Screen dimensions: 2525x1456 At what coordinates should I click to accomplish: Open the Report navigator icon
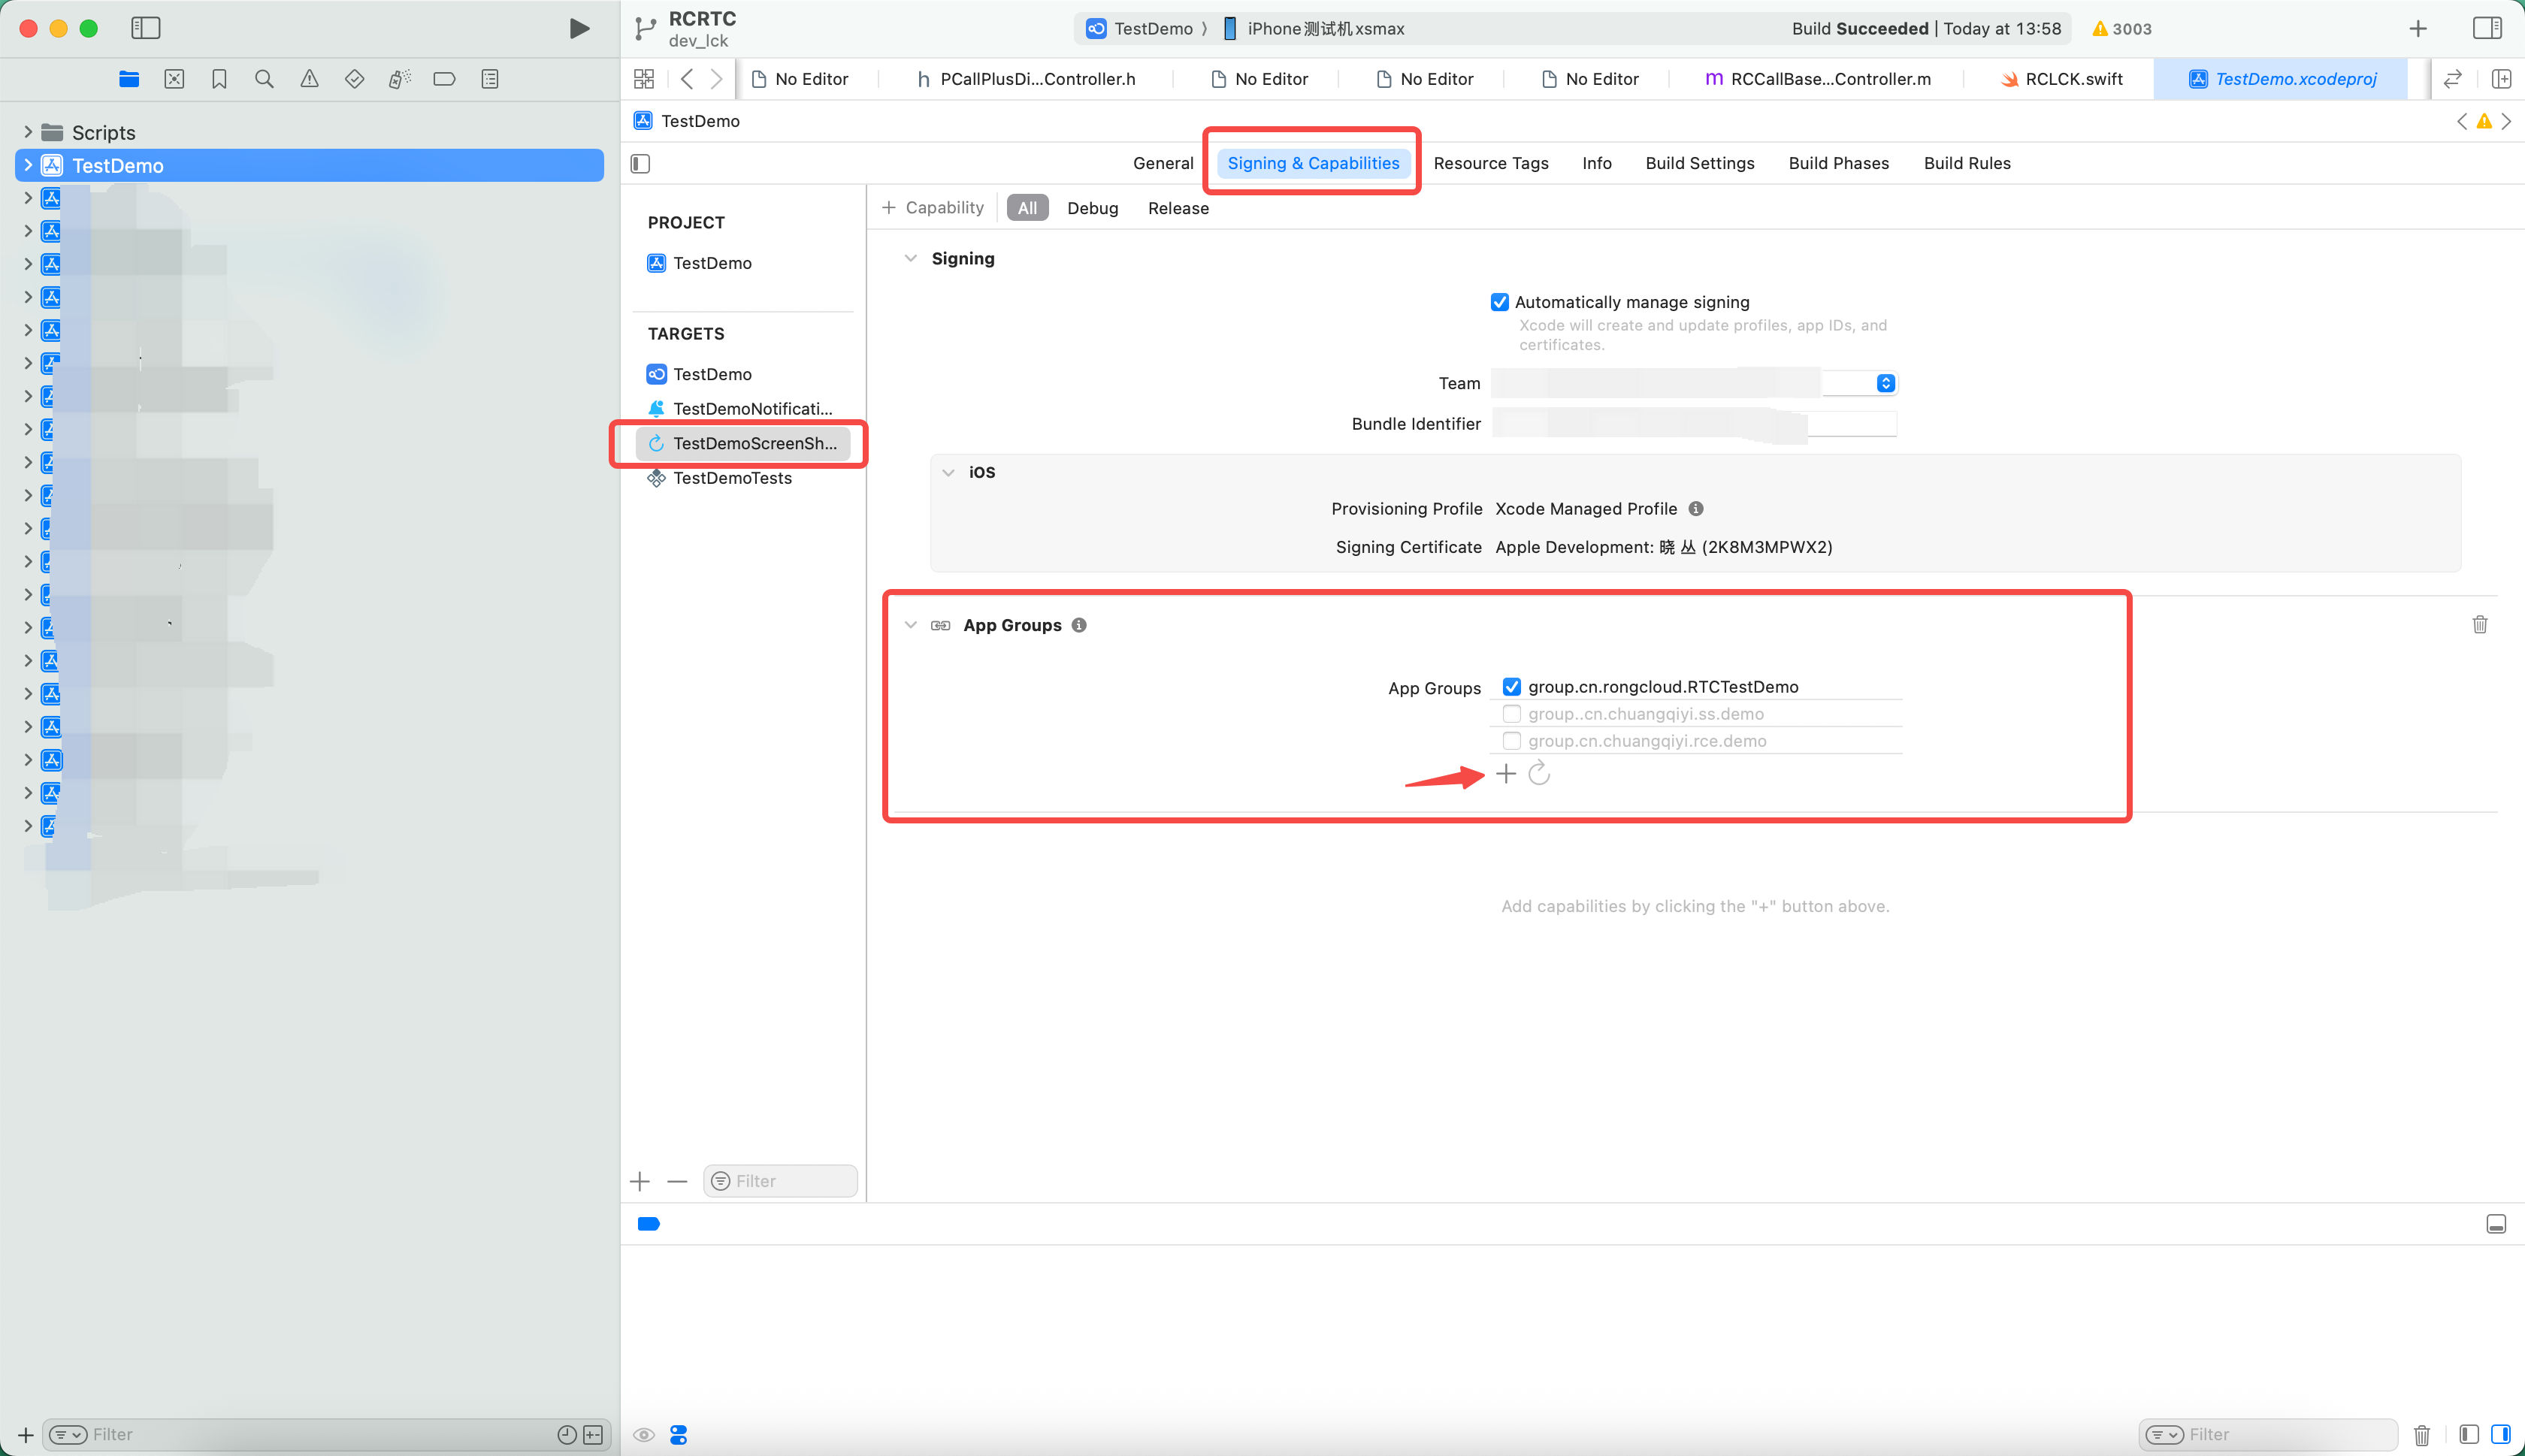click(490, 79)
